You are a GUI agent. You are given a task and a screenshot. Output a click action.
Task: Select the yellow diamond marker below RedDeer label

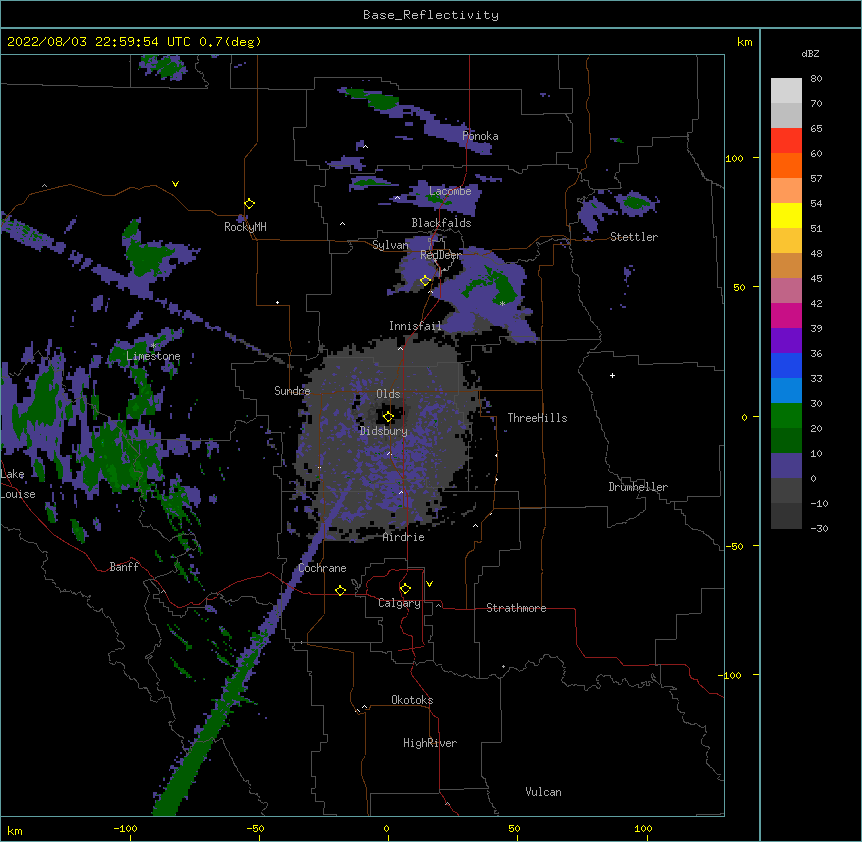[426, 281]
